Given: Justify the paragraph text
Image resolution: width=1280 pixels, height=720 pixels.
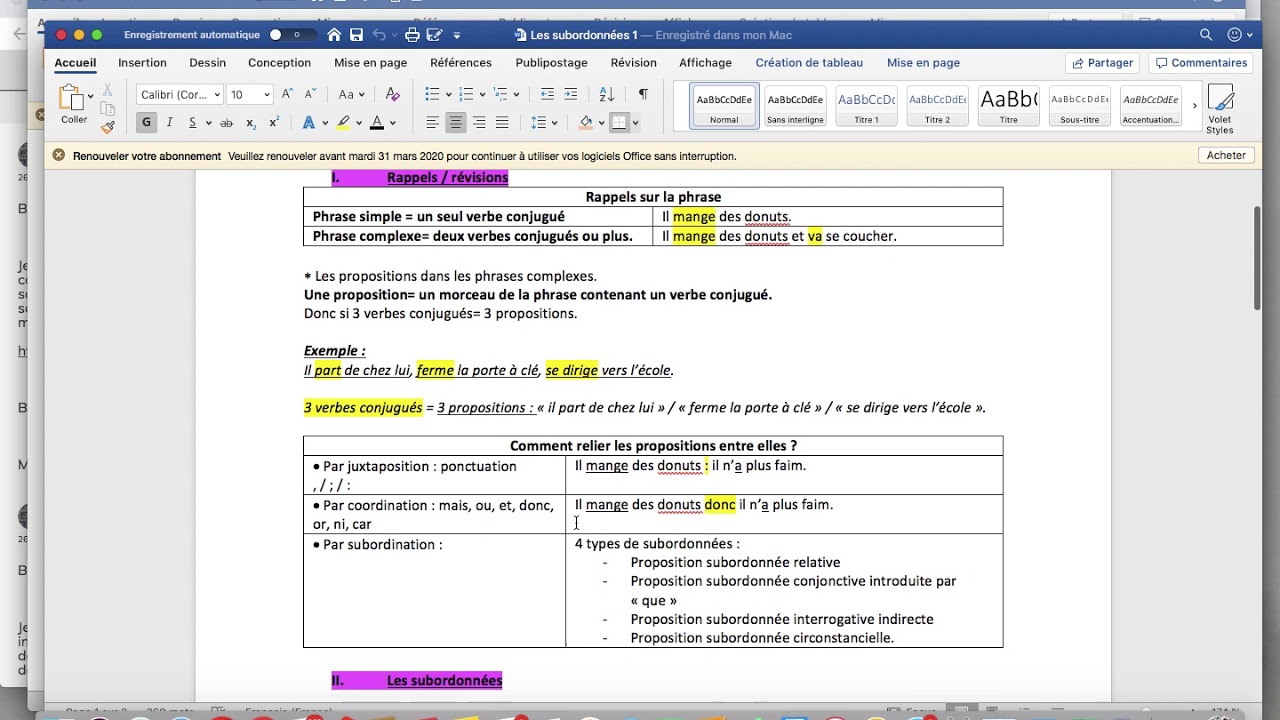Looking at the screenshot, I should coord(502,123).
